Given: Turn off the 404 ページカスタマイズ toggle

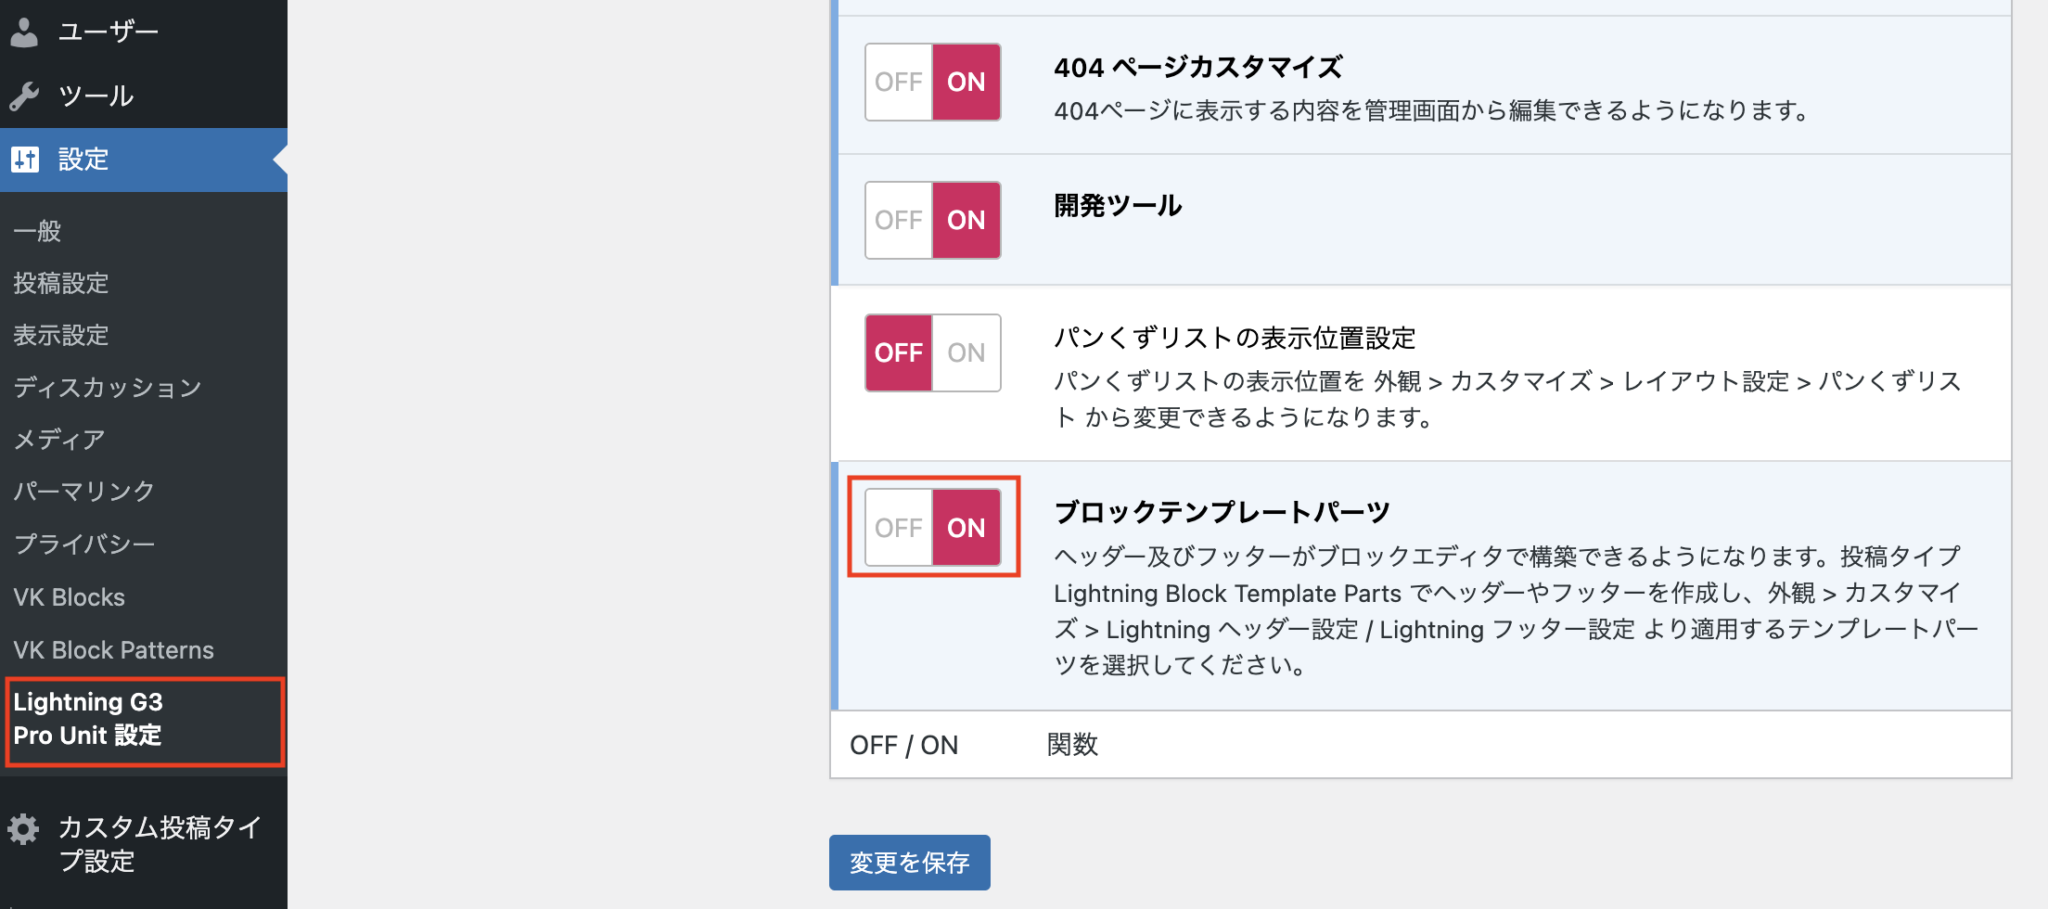Looking at the screenshot, I should point(899,82).
